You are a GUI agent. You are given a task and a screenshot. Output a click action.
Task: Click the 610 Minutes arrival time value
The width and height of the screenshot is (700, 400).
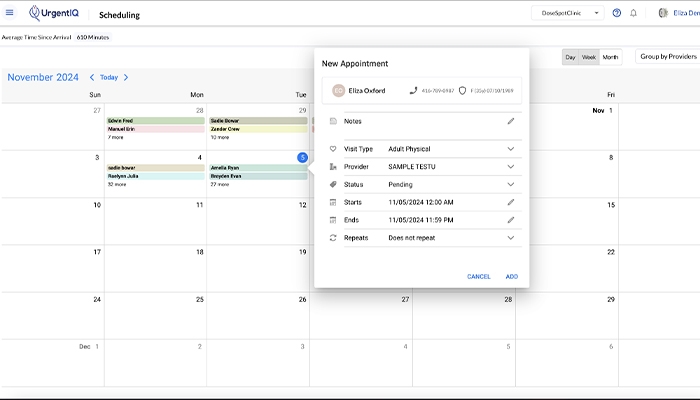click(x=93, y=38)
